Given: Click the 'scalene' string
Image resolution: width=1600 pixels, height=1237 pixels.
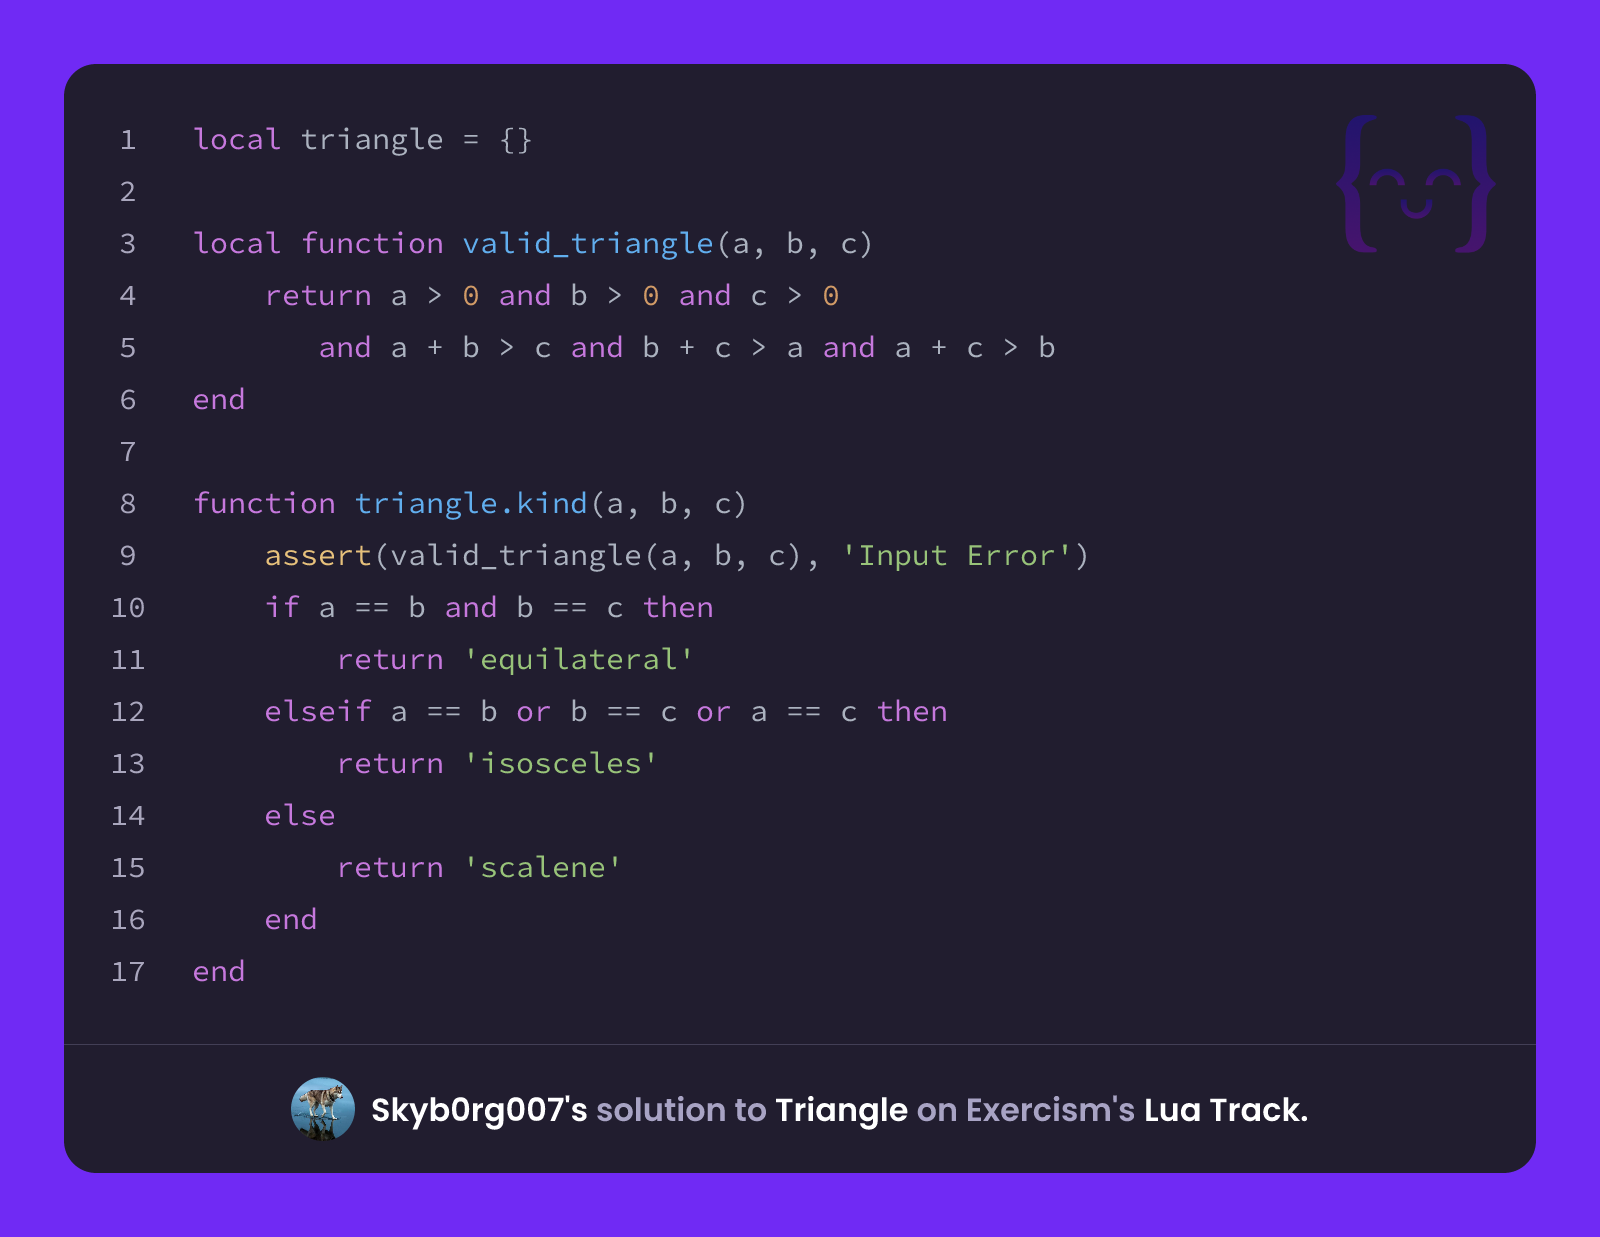Looking at the screenshot, I should pos(542,868).
